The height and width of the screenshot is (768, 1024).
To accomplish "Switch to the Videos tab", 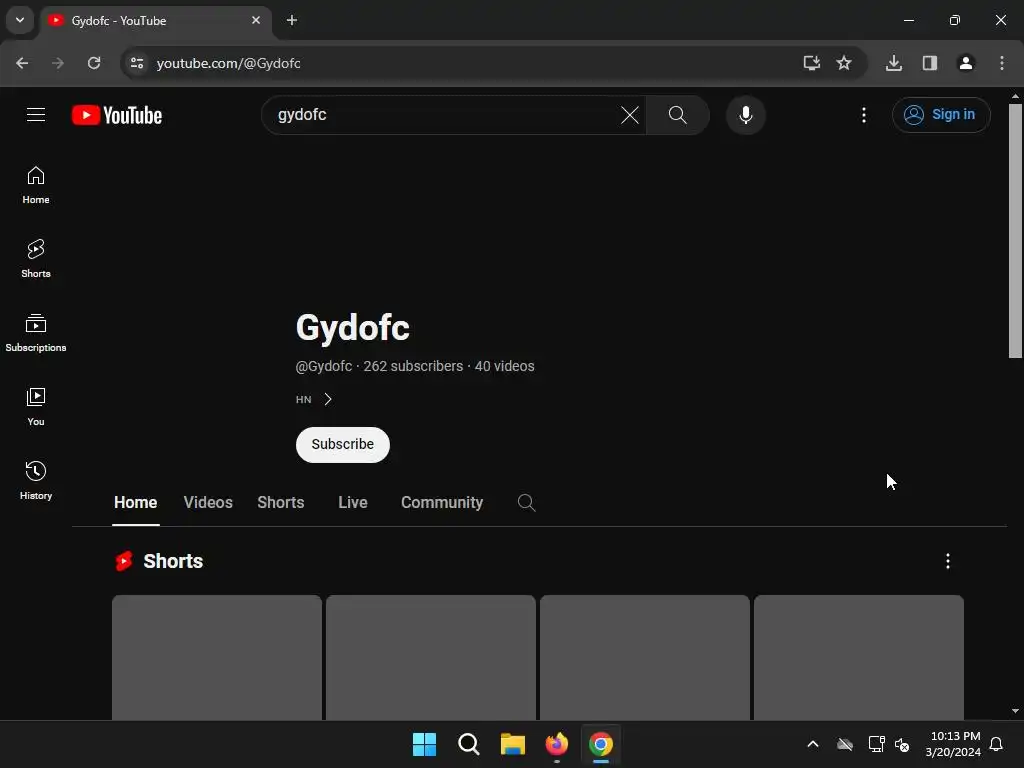I will point(208,502).
